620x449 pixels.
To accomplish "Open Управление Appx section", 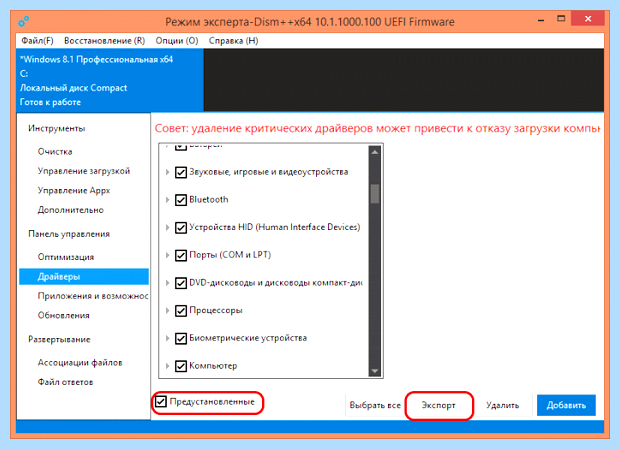I will 74,191.
